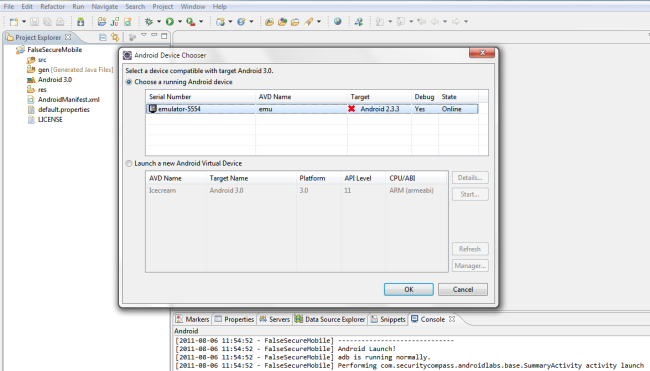The height and width of the screenshot is (371, 650).
Task: Open the File menu
Action: 9,7
